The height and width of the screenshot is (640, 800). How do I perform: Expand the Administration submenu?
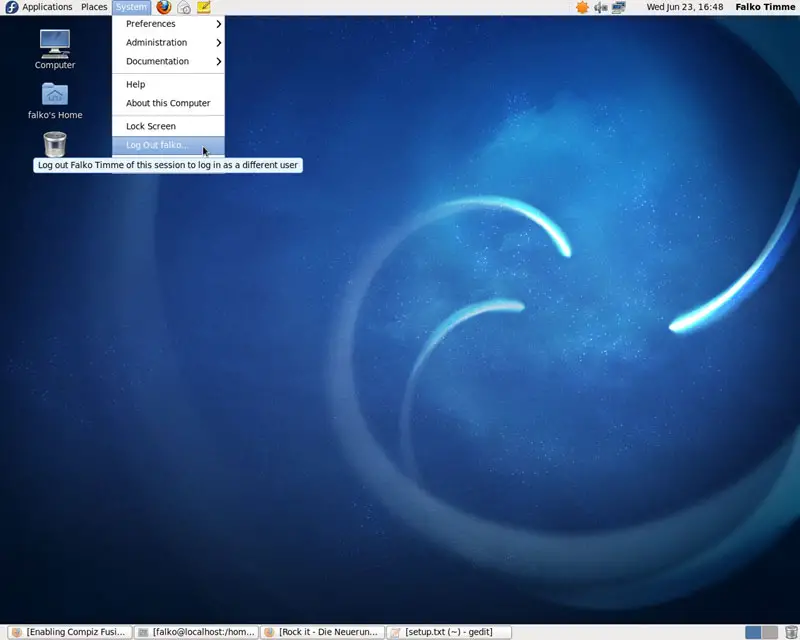pyautogui.click(x=168, y=42)
